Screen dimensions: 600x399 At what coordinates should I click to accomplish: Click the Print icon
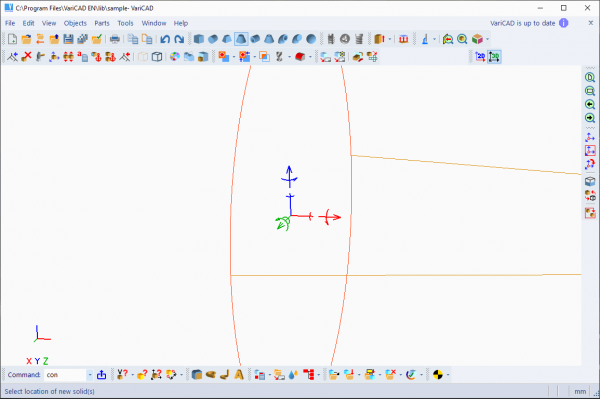(x=115, y=39)
